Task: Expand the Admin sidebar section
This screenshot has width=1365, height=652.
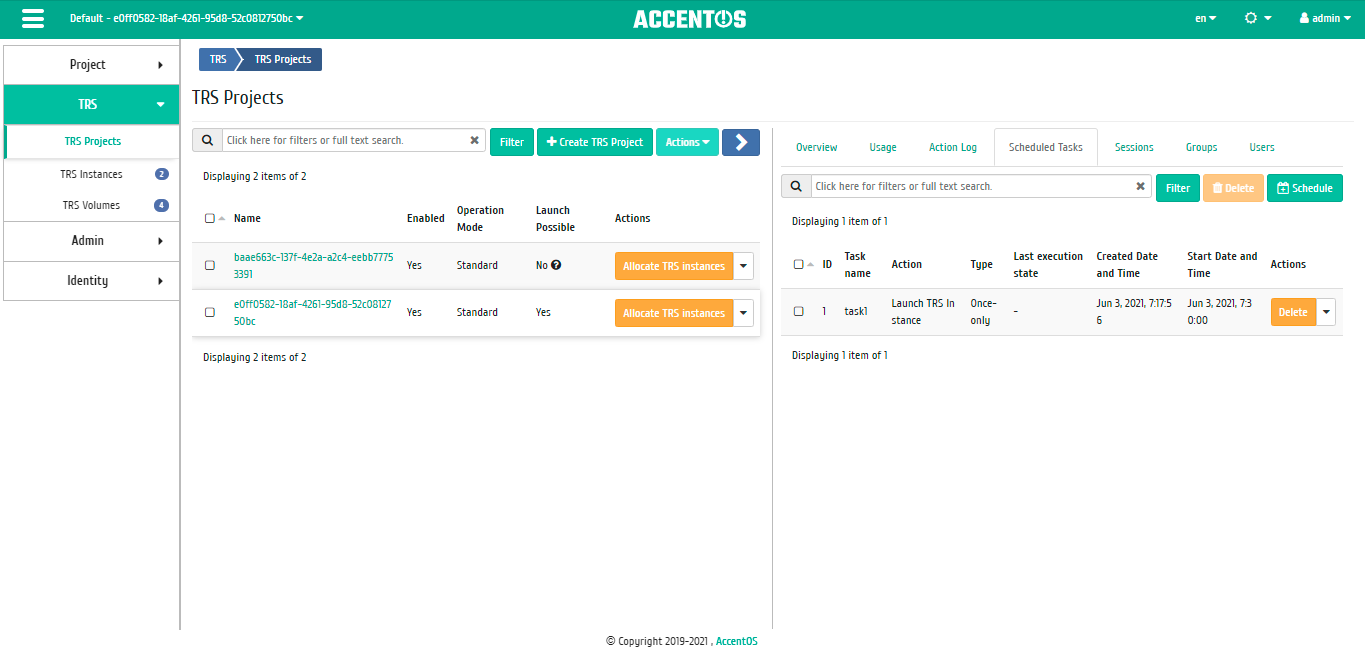Action: click(91, 240)
